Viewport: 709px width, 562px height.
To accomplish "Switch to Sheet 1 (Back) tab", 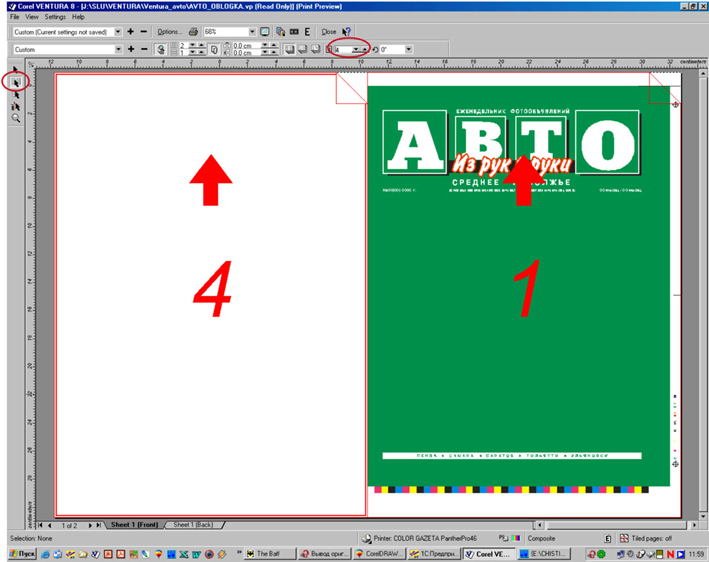I will click(193, 525).
